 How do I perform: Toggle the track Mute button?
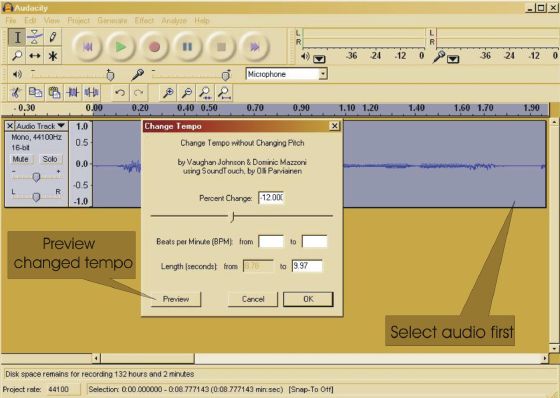click(20, 159)
